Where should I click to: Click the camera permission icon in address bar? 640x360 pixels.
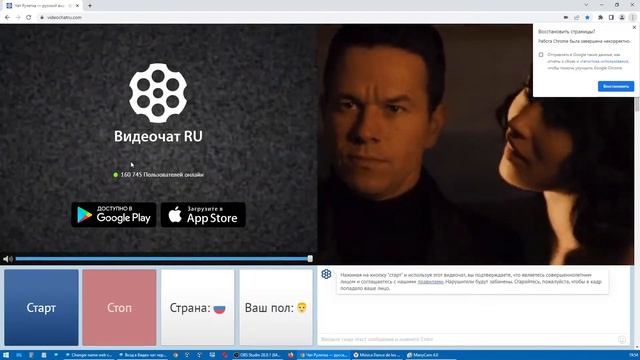pyautogui.click(x=566, y=18)
